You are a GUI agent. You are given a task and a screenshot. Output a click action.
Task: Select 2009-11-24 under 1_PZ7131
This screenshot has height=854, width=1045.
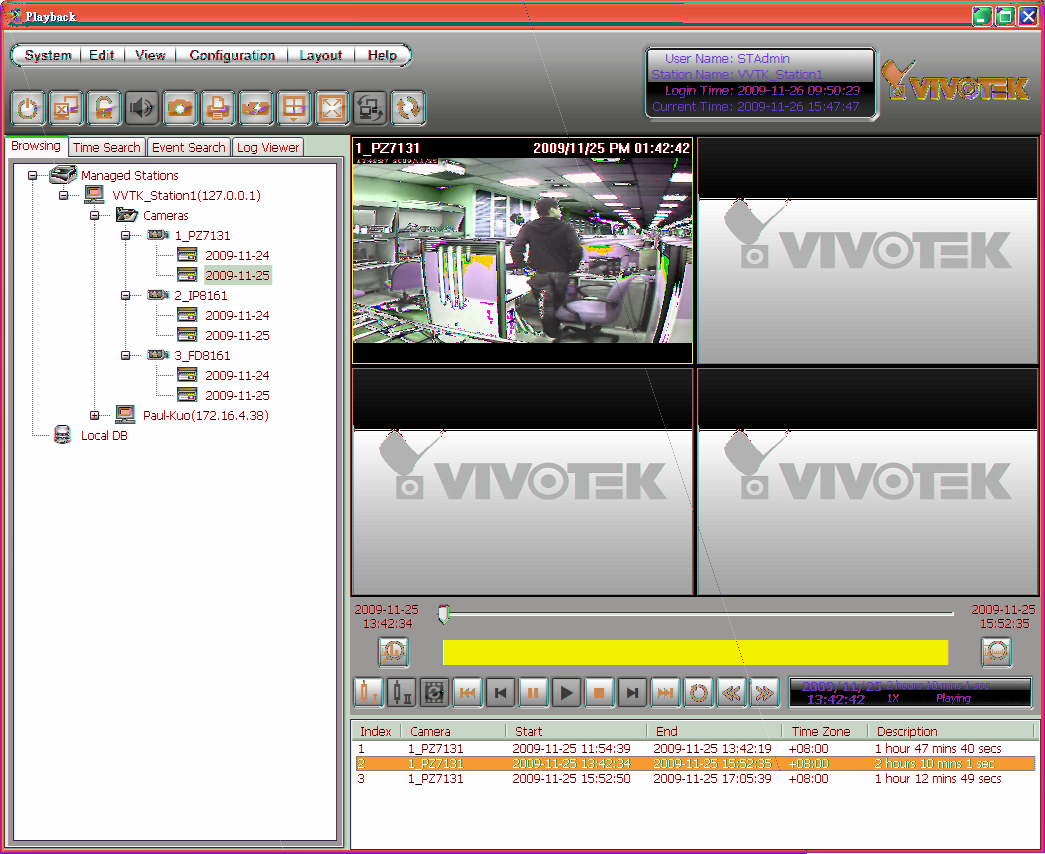pyautogui.click(x=237, y=255)
